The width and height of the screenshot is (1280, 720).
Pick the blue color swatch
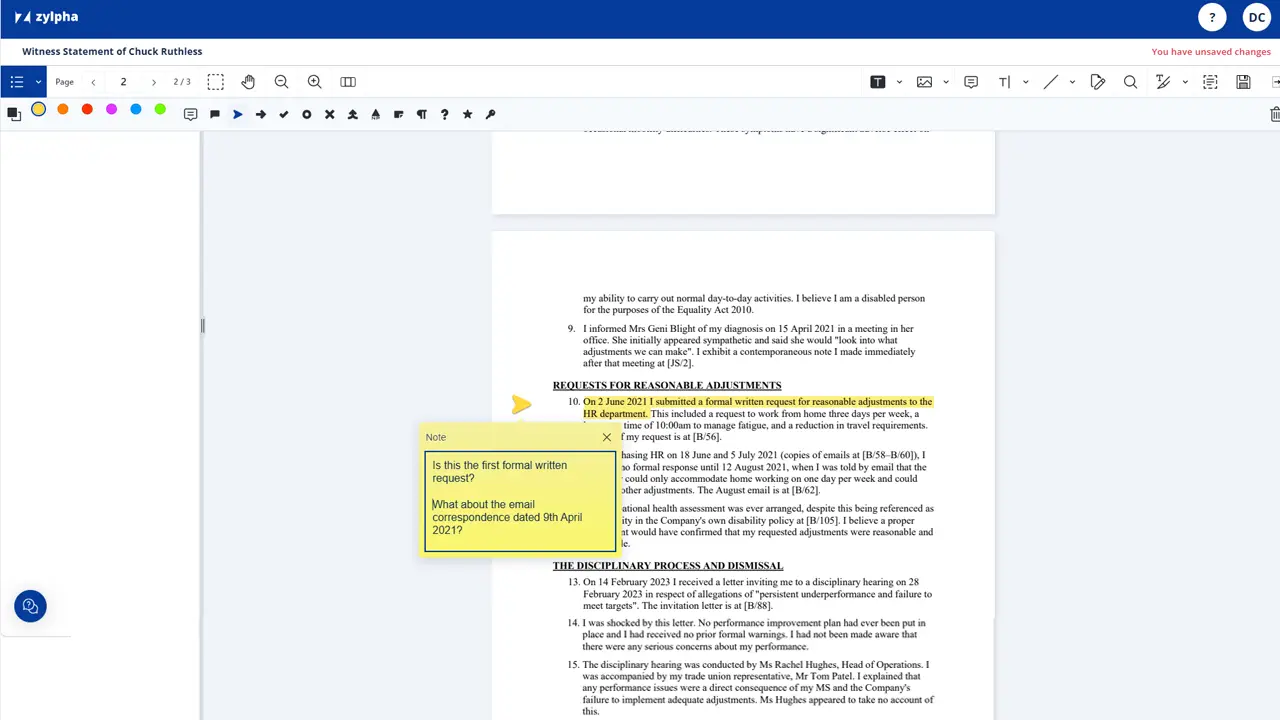[x=135, y=109]
